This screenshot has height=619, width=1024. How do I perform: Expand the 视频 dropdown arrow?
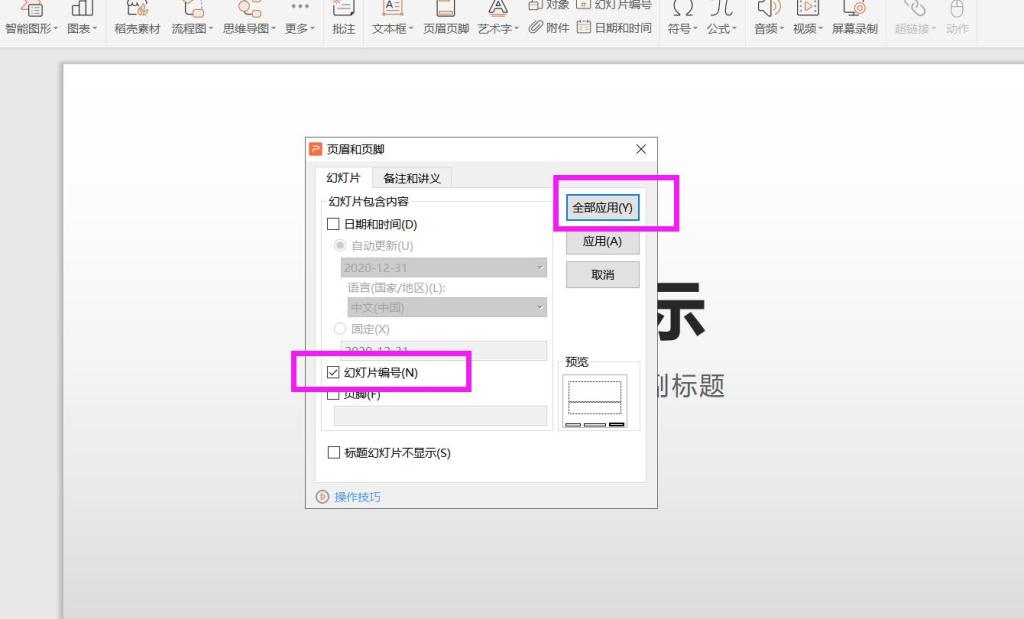point(820,29)
